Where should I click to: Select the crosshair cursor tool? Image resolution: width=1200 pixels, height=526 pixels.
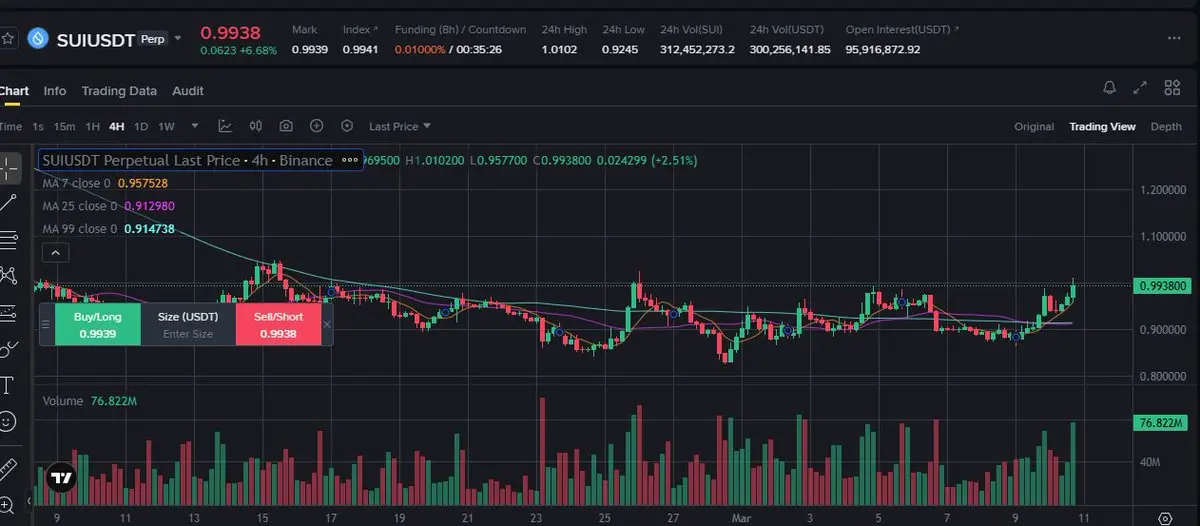coord(9,168)
